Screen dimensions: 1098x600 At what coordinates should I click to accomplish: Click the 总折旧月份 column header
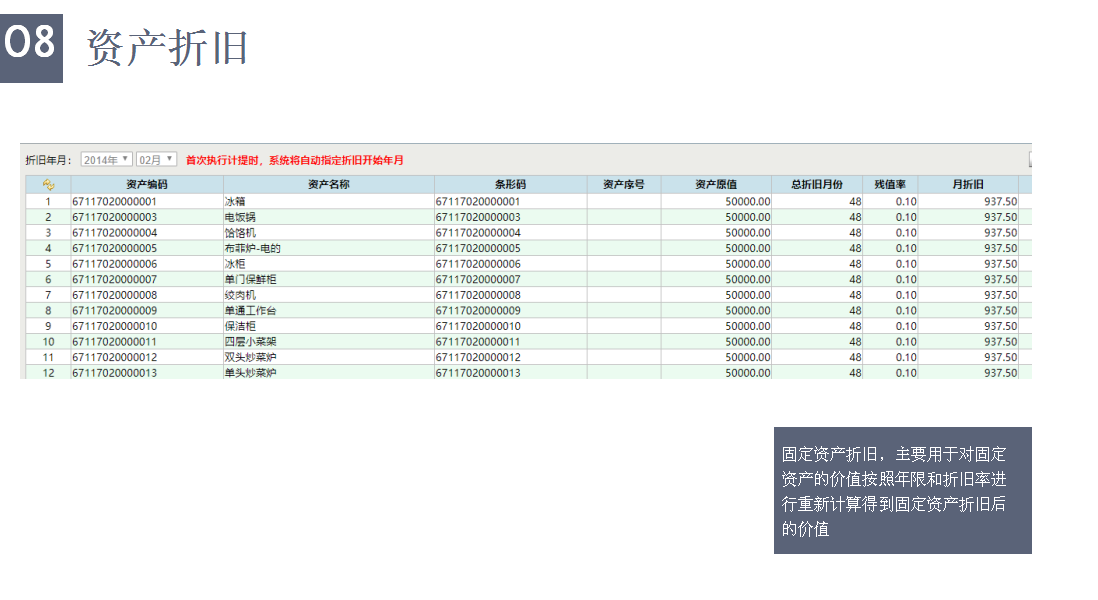point(816,185)
